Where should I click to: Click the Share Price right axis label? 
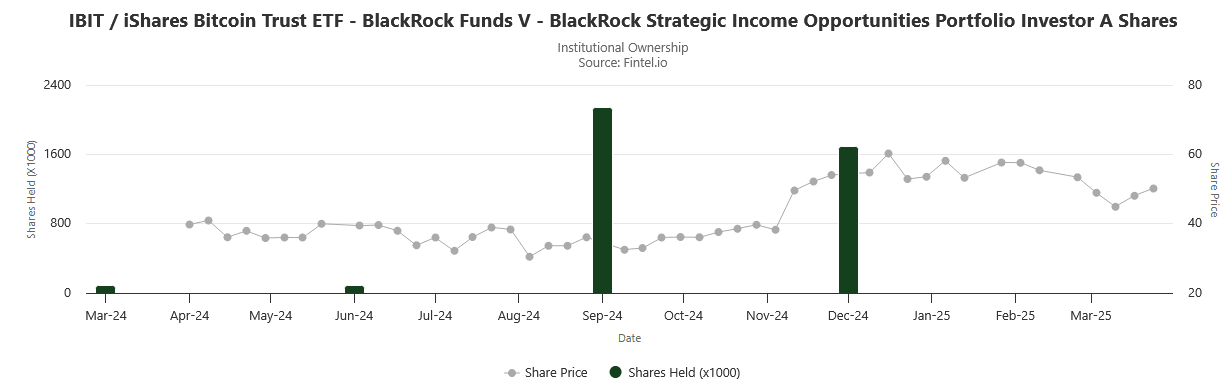click(1214, 189)
